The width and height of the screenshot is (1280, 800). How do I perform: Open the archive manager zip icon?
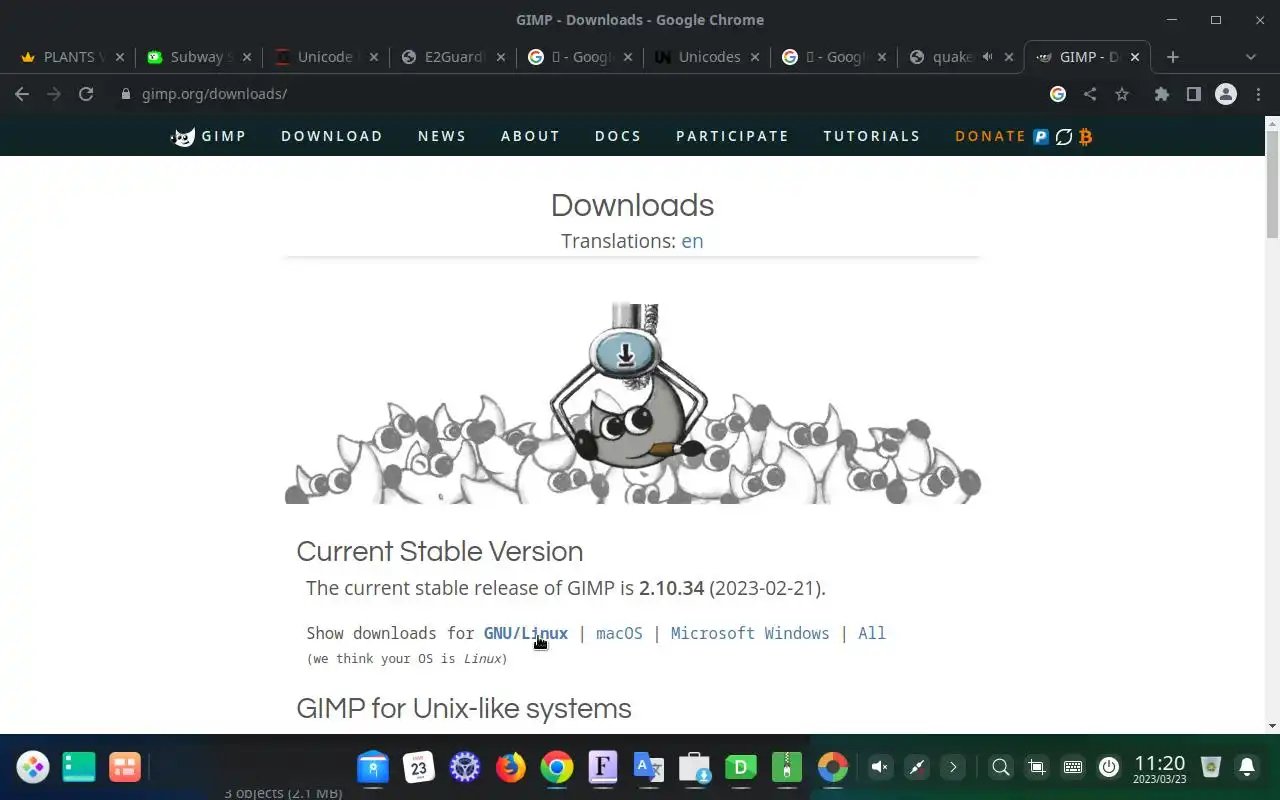[787, 767]
